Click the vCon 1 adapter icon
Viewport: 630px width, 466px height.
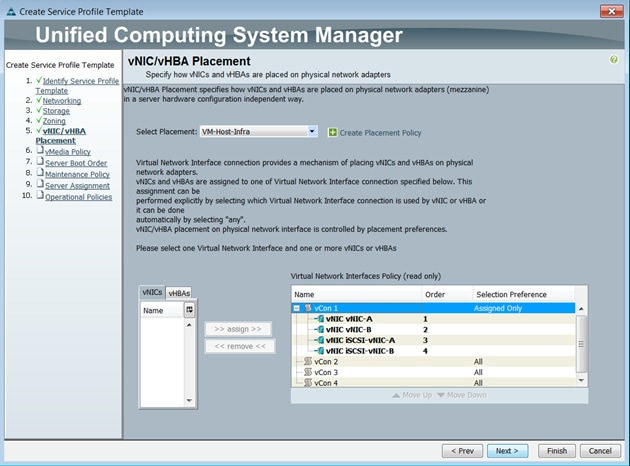point(308,308)
